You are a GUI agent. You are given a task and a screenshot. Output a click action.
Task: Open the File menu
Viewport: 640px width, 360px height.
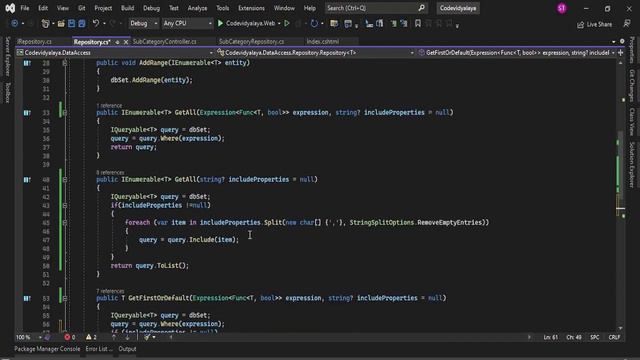point(24,8)
